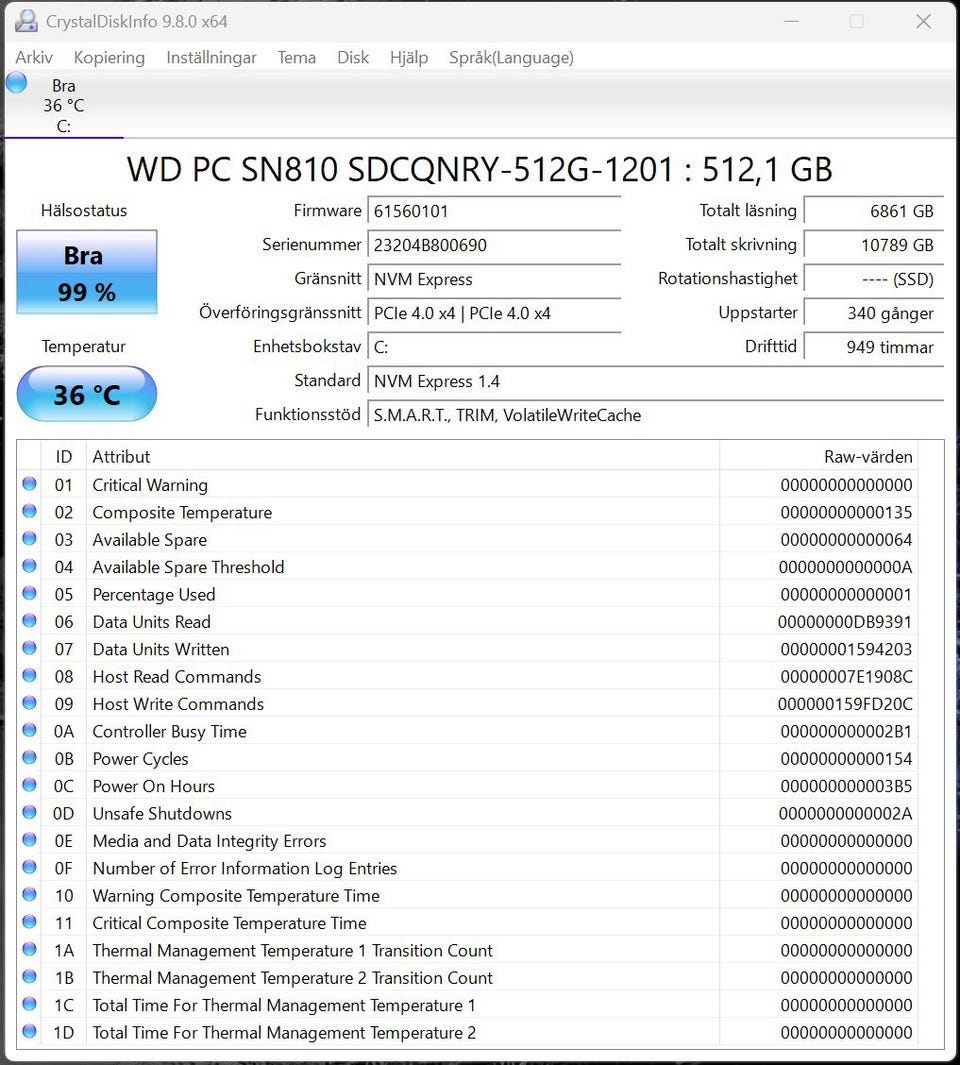Click the status icon beside Critical Warning
The image size is (960, 1065).
click(29, 484)
